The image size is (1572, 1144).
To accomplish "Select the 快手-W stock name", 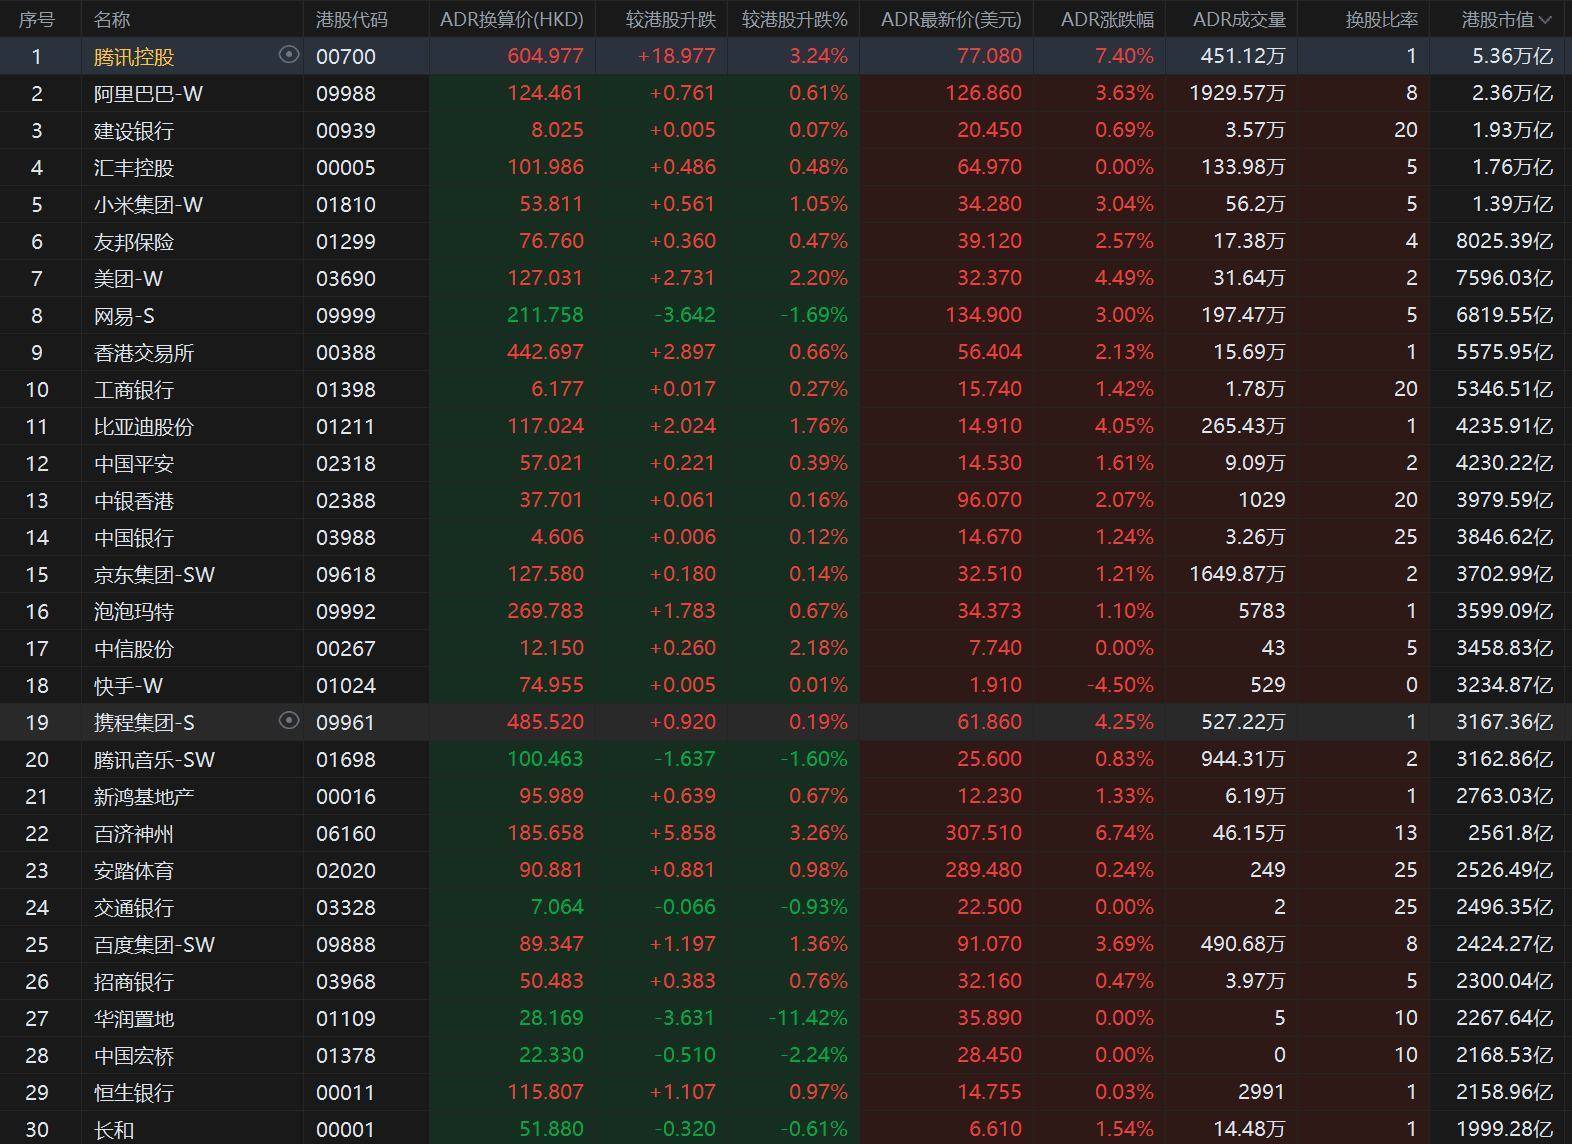I will [x=128, y=685].
